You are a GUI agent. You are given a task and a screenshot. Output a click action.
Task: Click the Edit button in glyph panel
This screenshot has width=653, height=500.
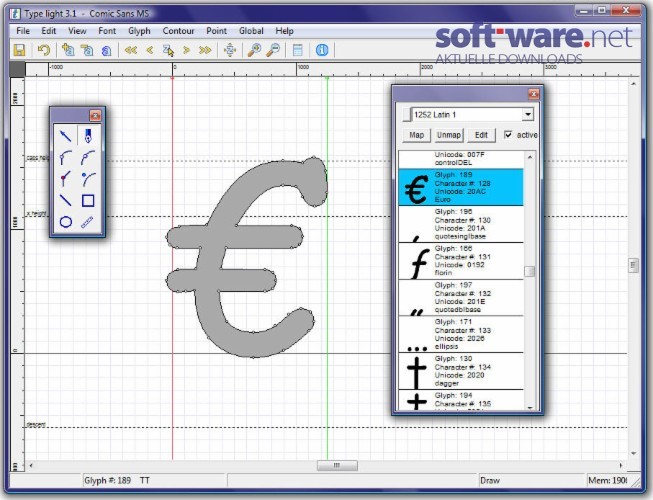tap(481, 135)
